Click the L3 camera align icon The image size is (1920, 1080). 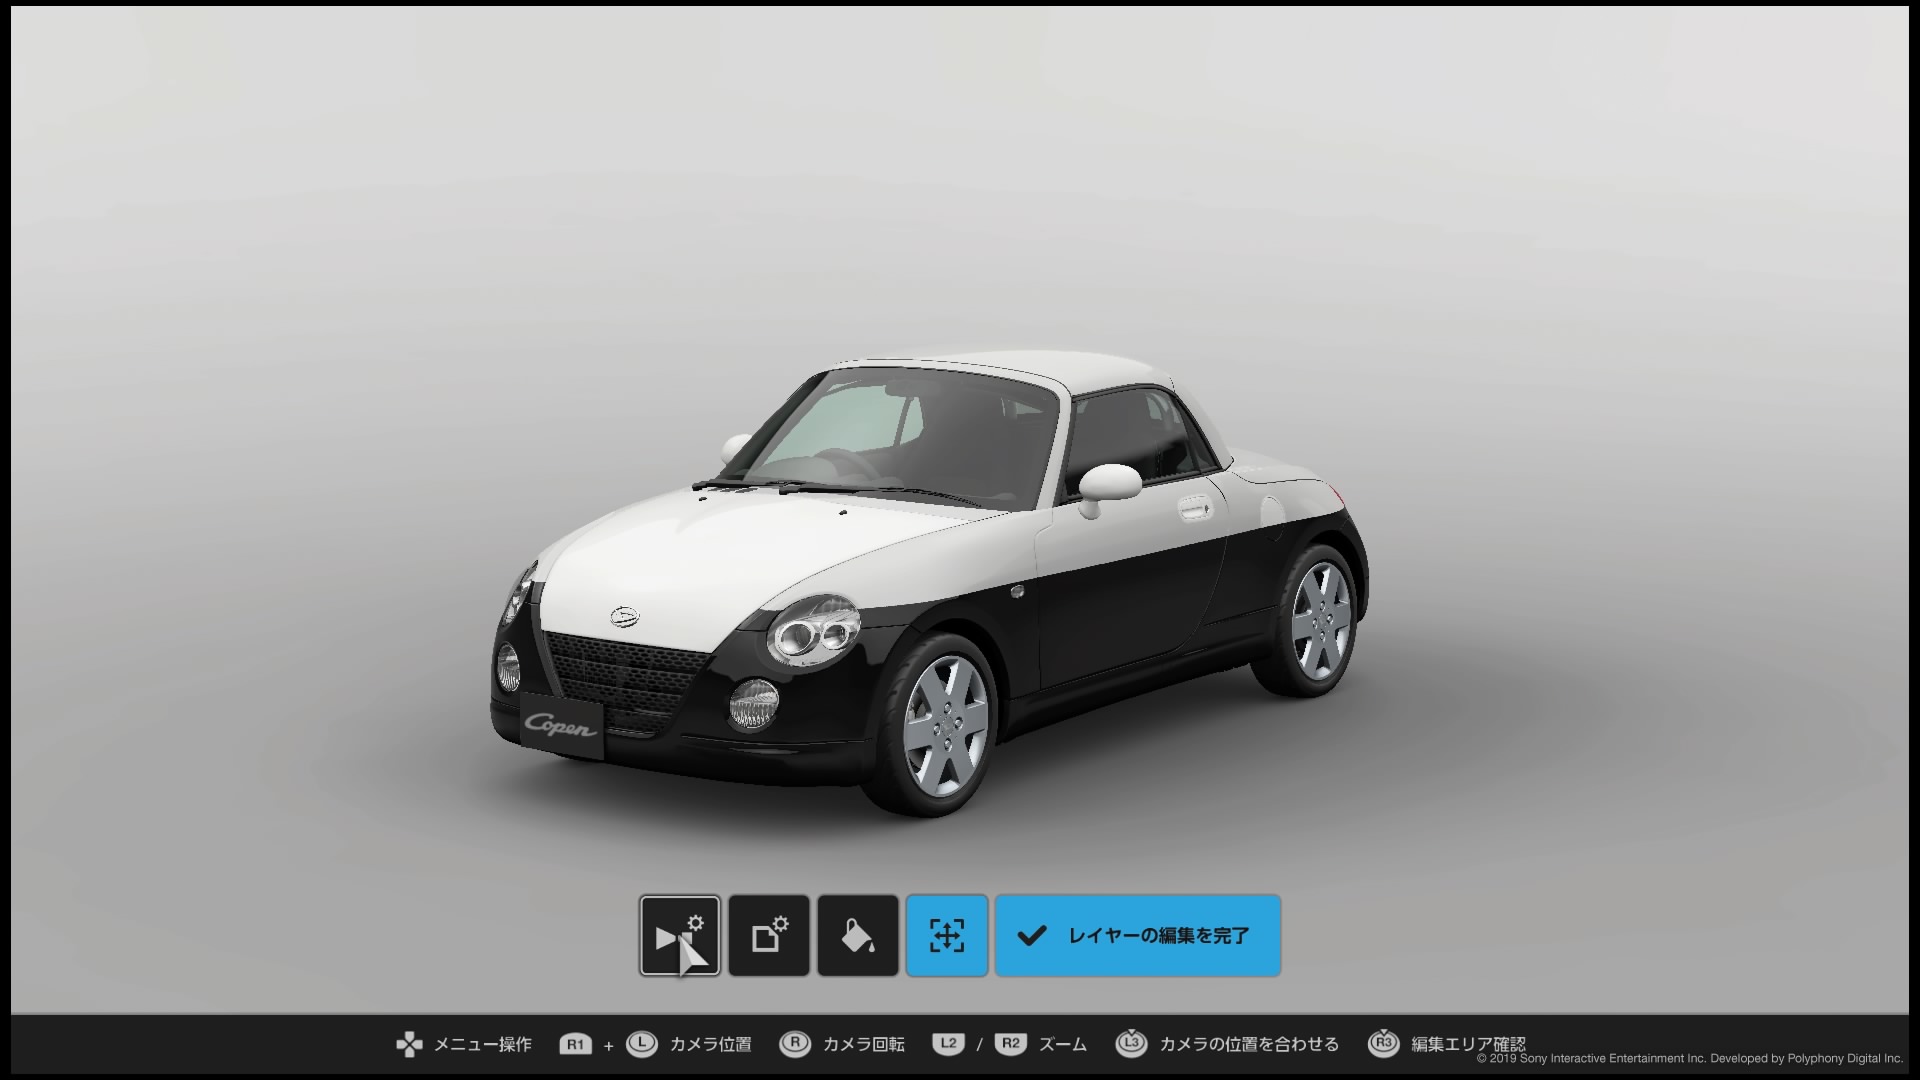[1131, 1043]
